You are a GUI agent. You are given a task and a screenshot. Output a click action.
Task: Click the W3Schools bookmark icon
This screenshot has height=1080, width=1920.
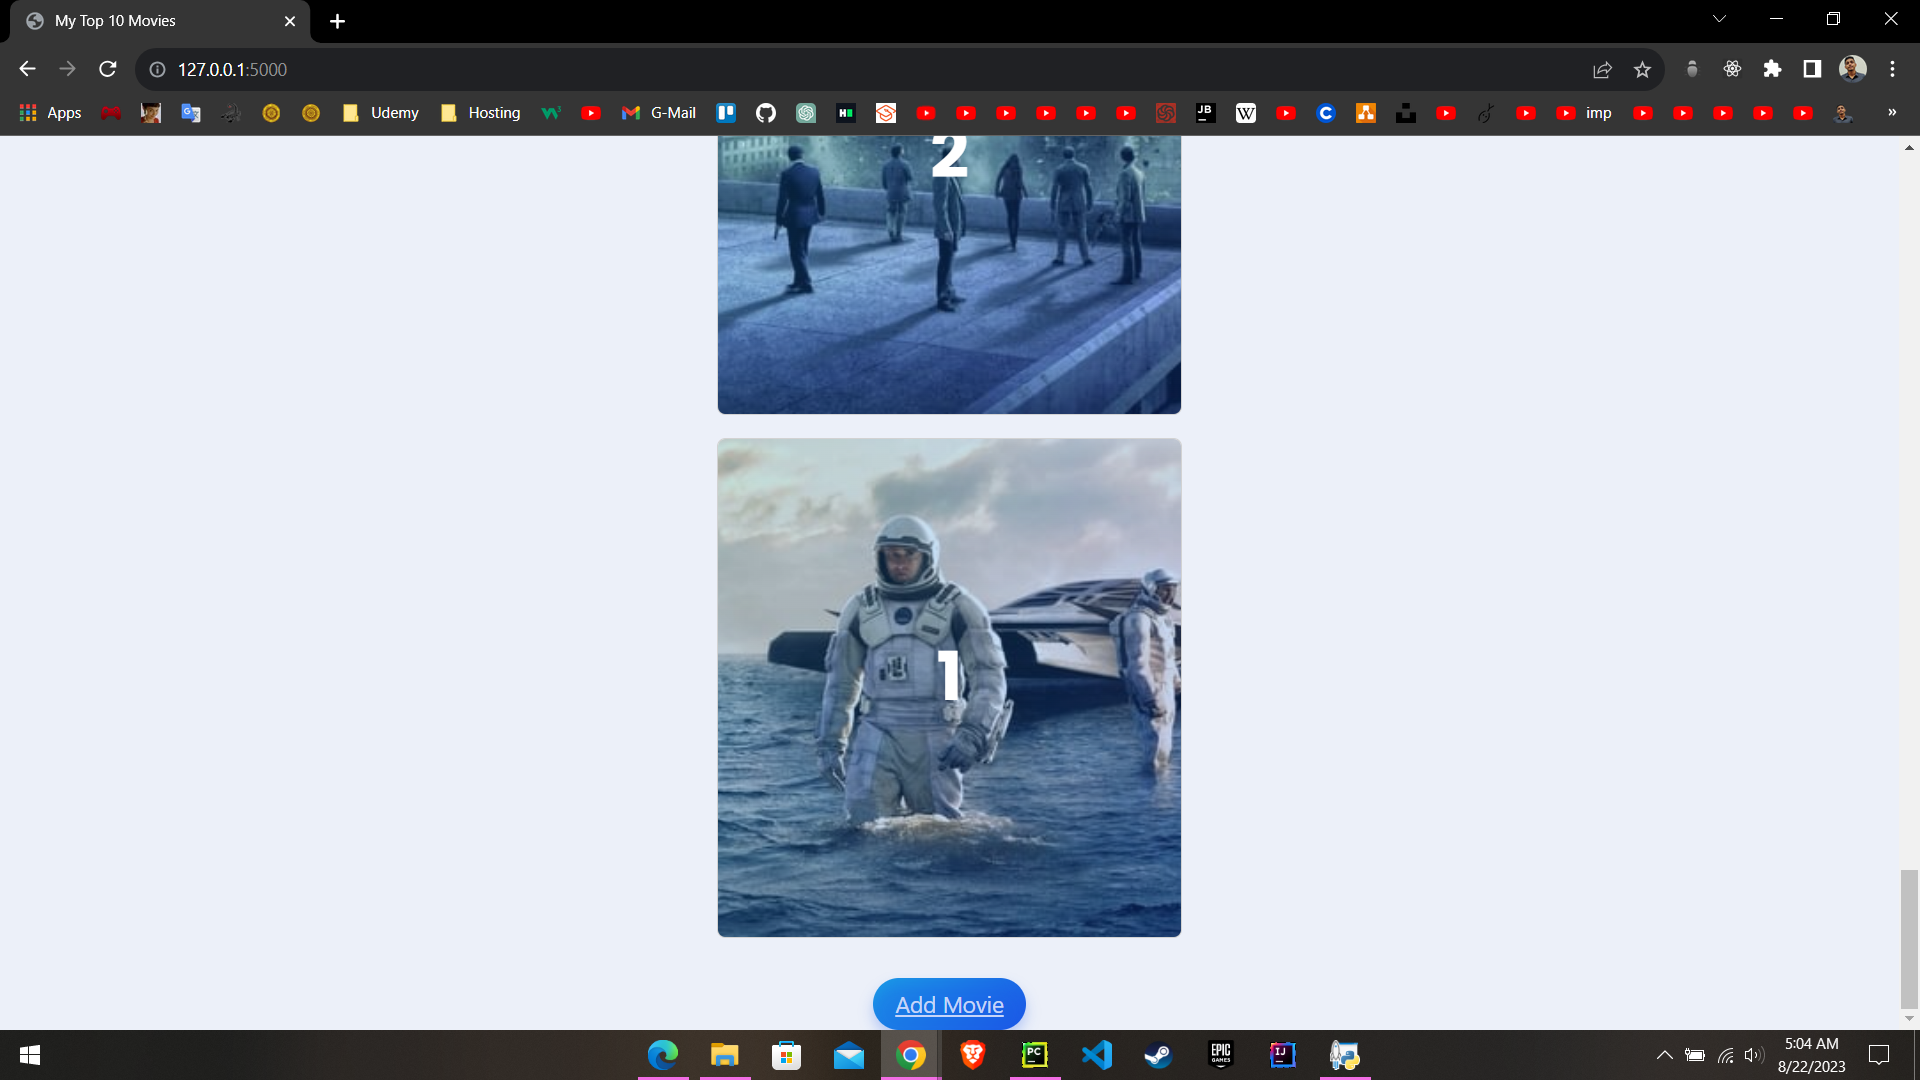click(x=551, y=113)
